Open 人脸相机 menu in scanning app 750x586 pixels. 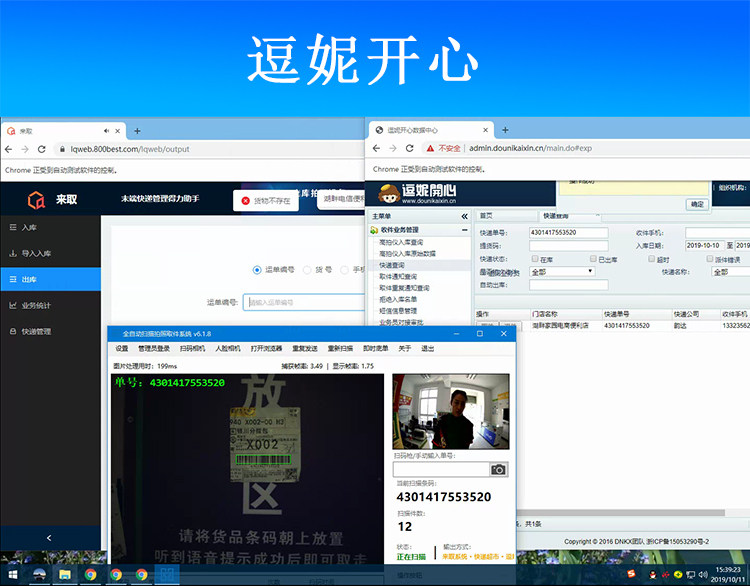tap(228, 348)
